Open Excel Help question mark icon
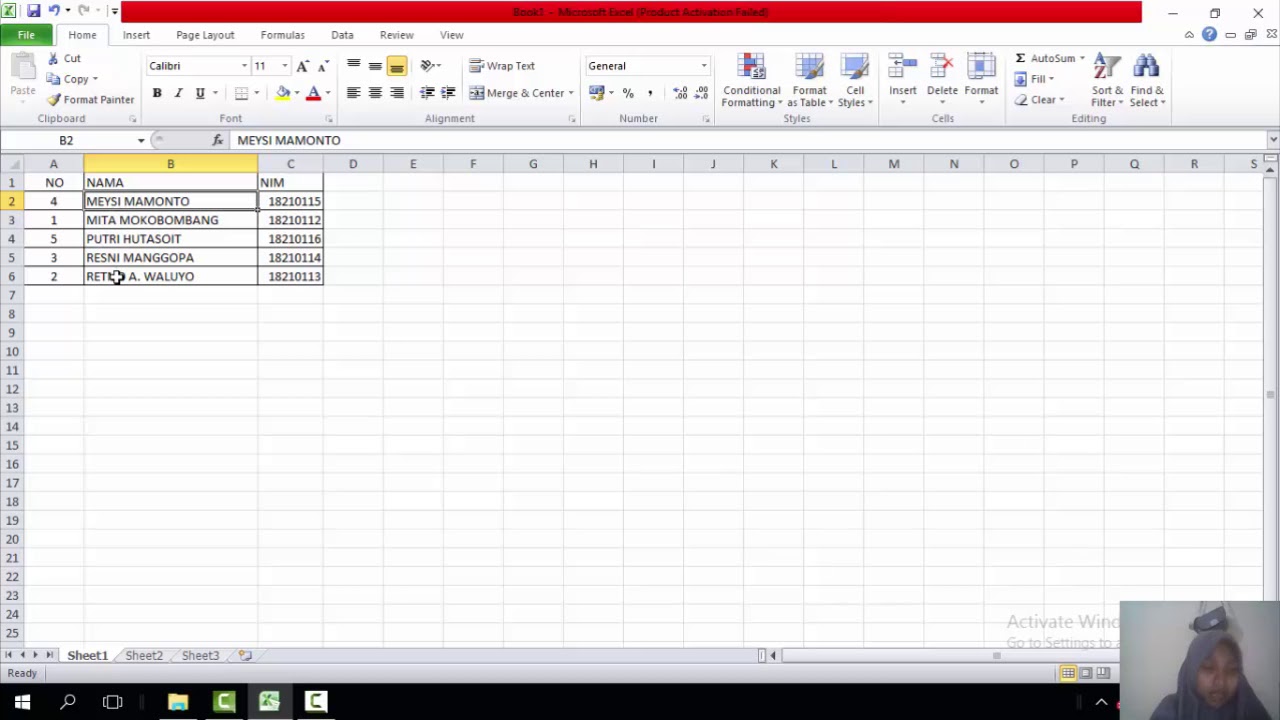 coord(1209,35)
